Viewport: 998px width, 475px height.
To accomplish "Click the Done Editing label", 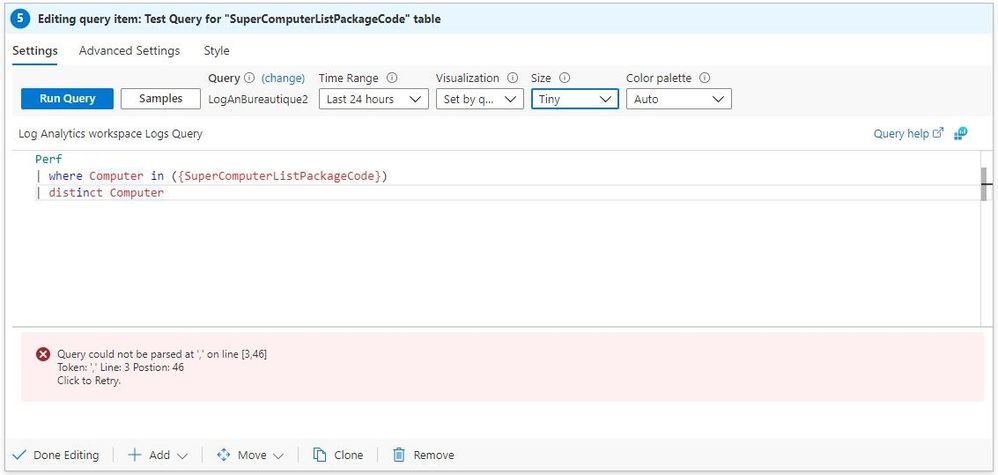I will [x=66, y=455].
